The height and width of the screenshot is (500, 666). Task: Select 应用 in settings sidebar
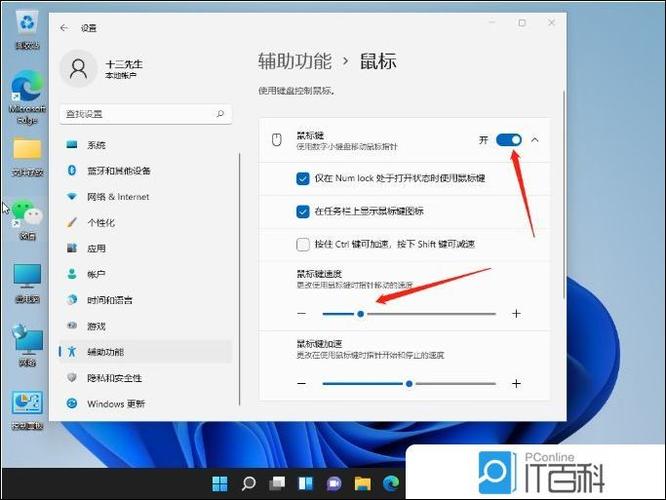pos(146,248)
